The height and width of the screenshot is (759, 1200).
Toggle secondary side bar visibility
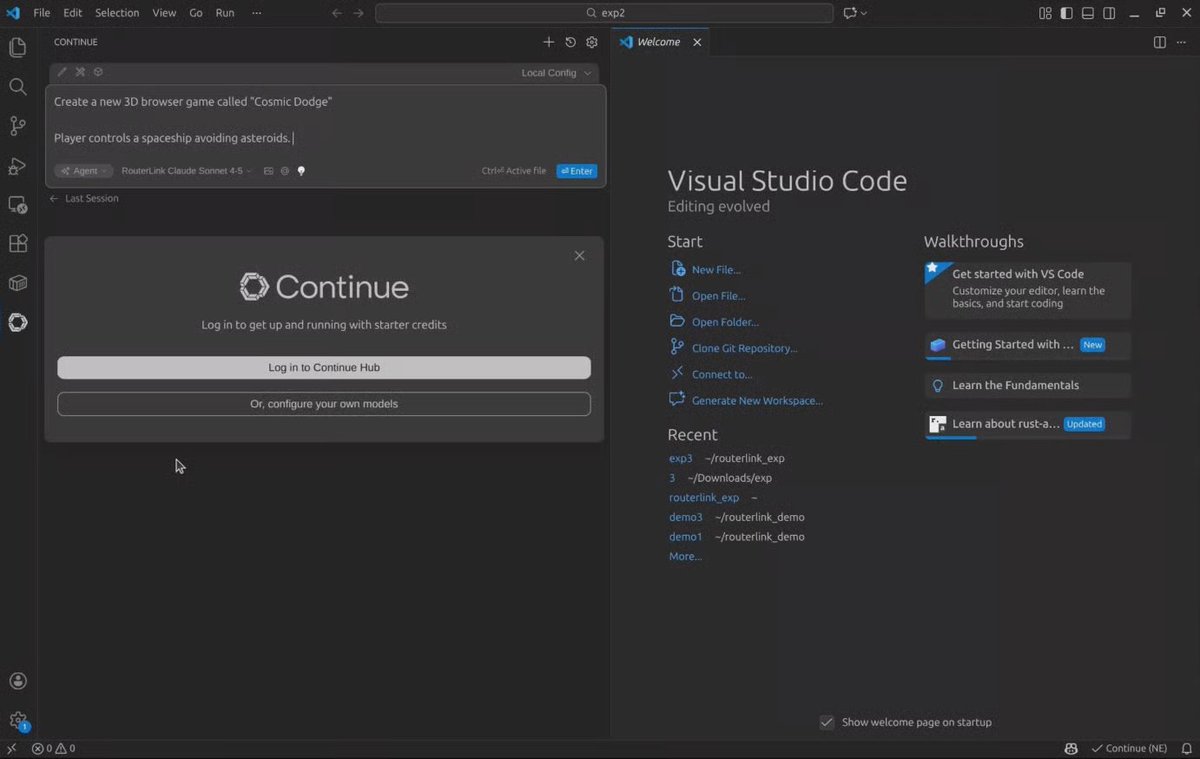pyautogui.click(x=1110, y=13)
